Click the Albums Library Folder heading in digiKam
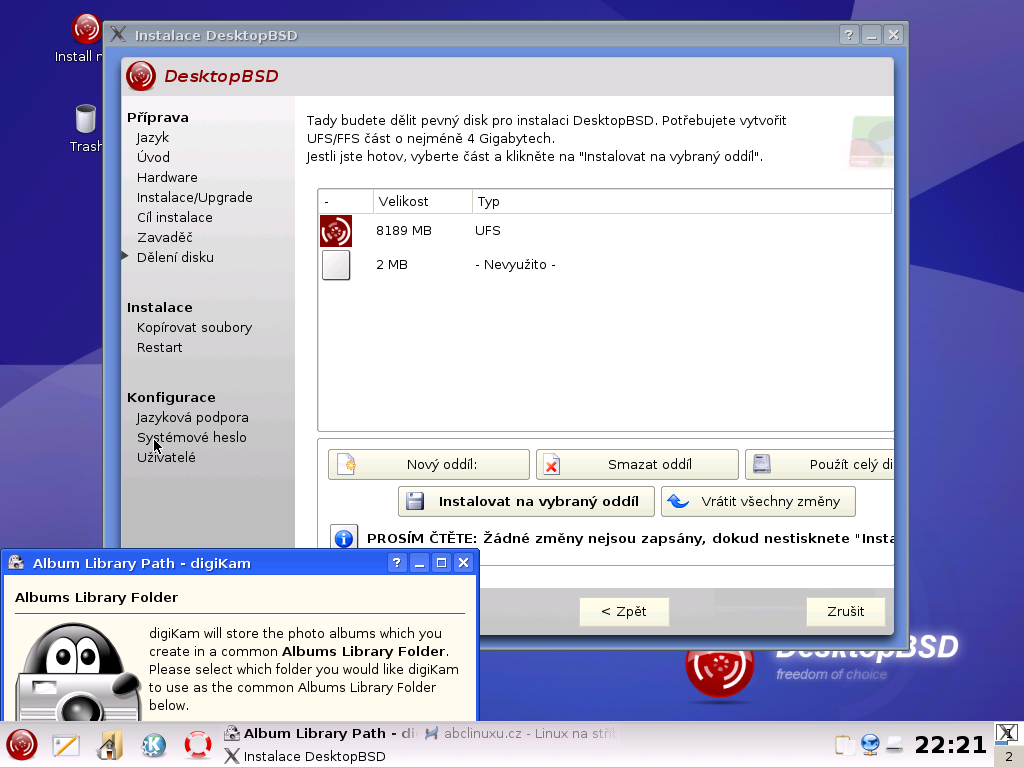The width and height of the screenshot is (1024, 768). (97, 597)
